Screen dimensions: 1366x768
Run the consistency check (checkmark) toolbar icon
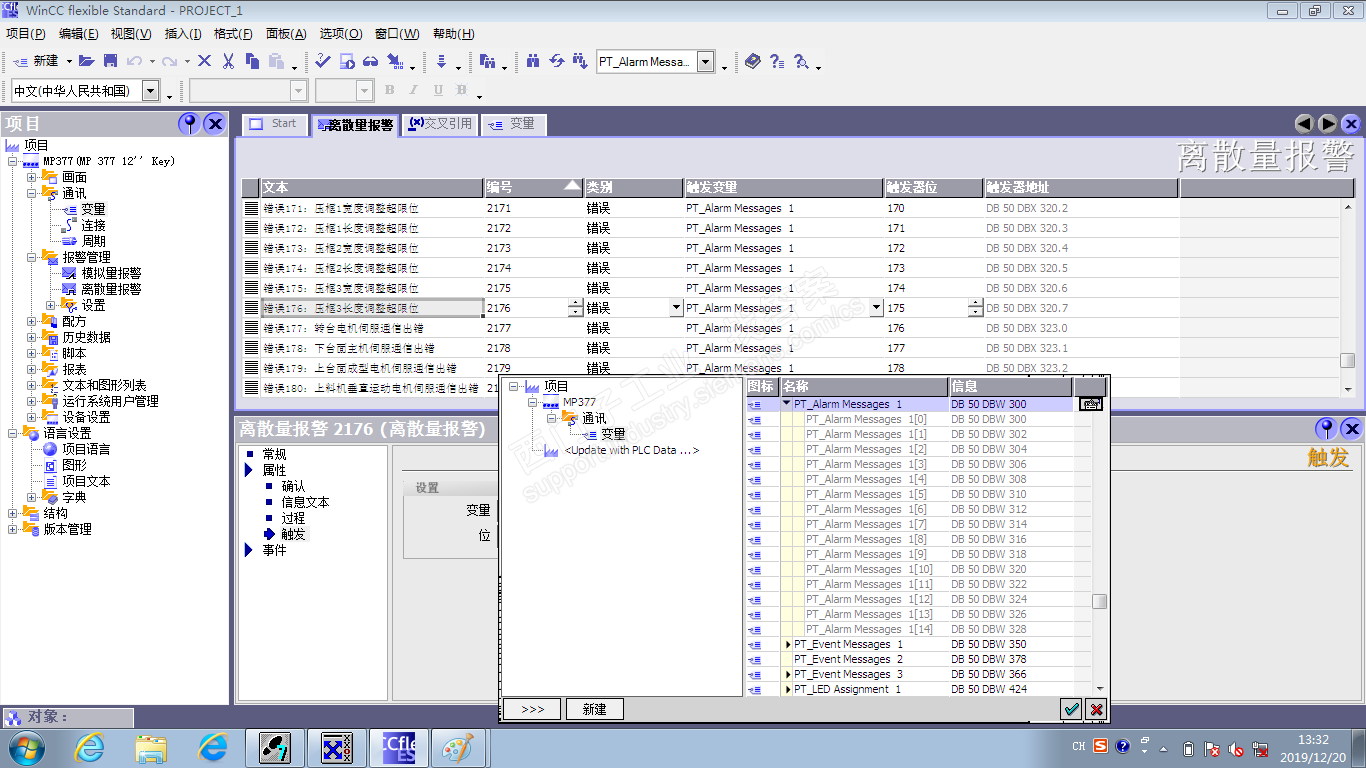click(x=322, y=61)
